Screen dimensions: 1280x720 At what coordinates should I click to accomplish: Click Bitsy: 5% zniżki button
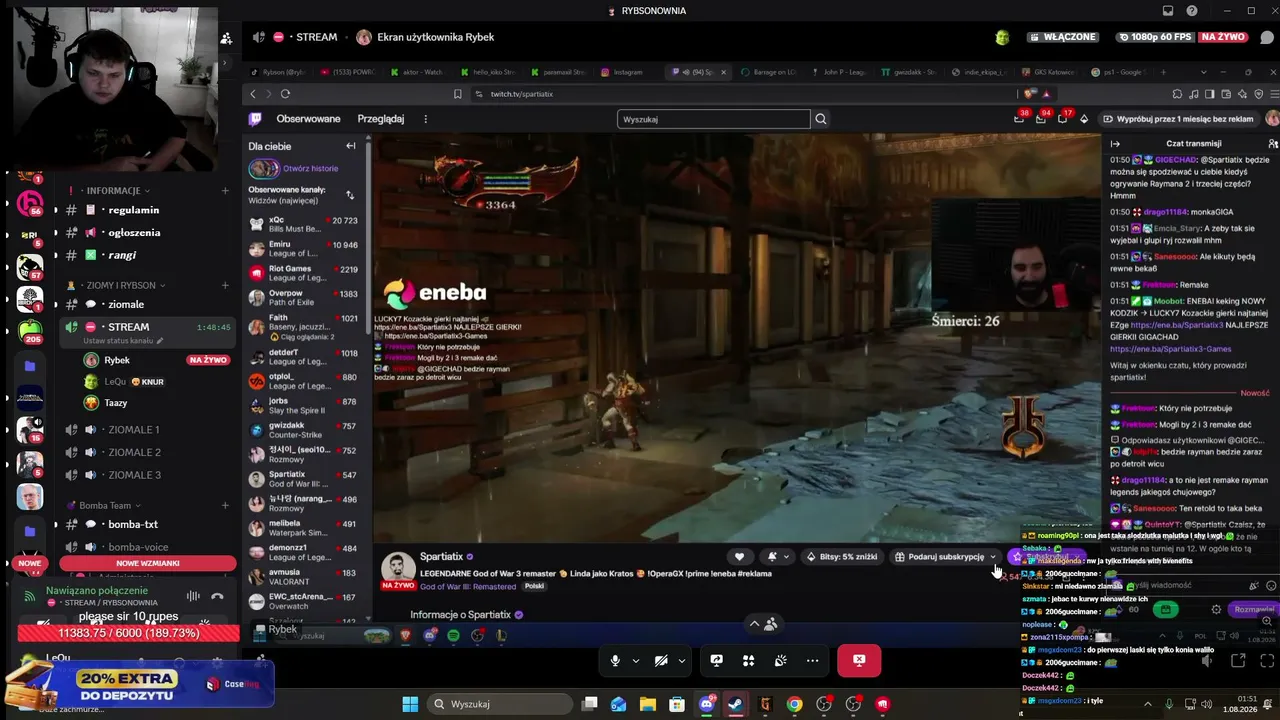842,557
